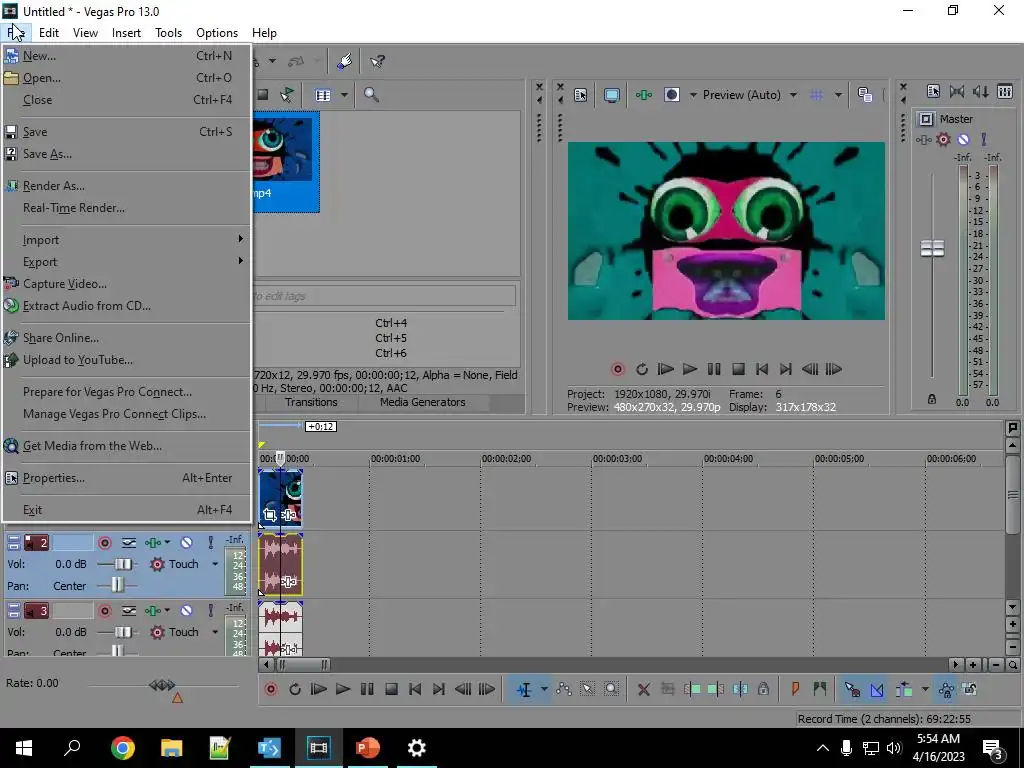The width and height of the screenshot is (1024, 768).
Task: Open Video Output FX in preview toolbar
Action: click(x=644, y=95)
